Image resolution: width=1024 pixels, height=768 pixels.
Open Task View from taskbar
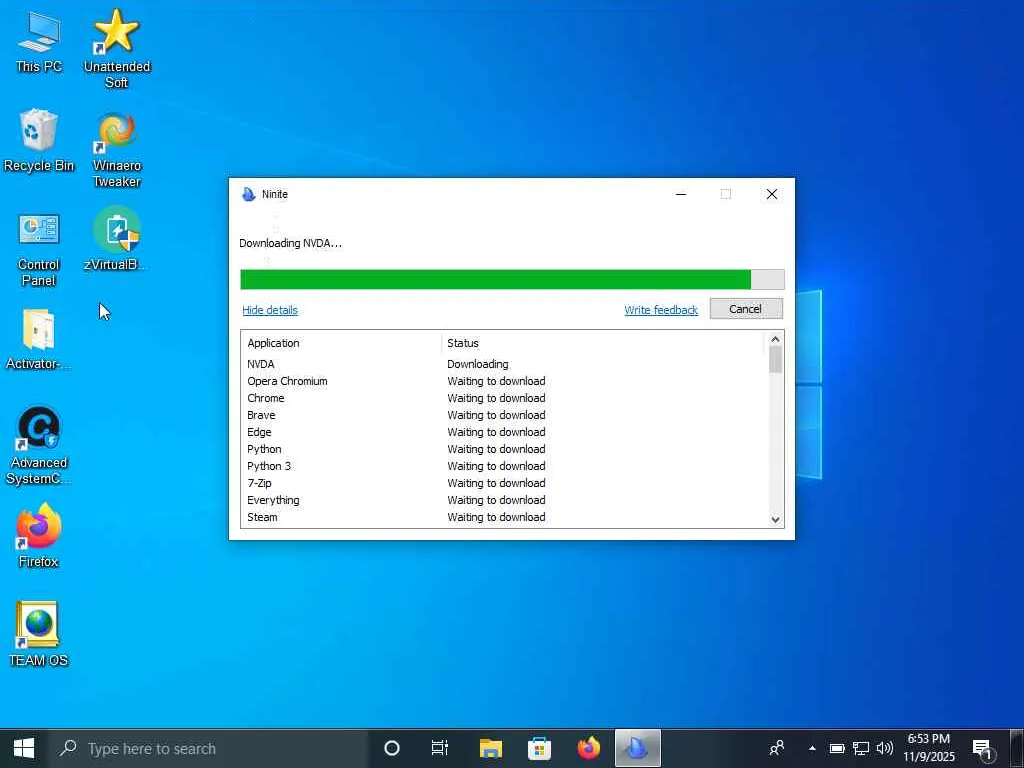pos(440,748)
